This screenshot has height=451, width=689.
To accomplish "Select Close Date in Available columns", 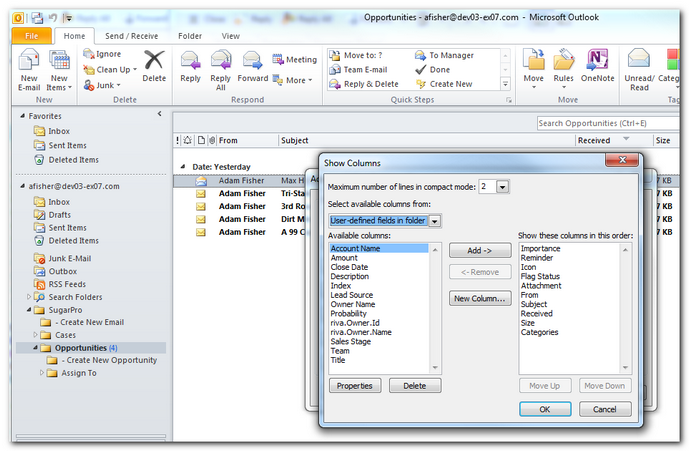I will click(x=349, y=267).
